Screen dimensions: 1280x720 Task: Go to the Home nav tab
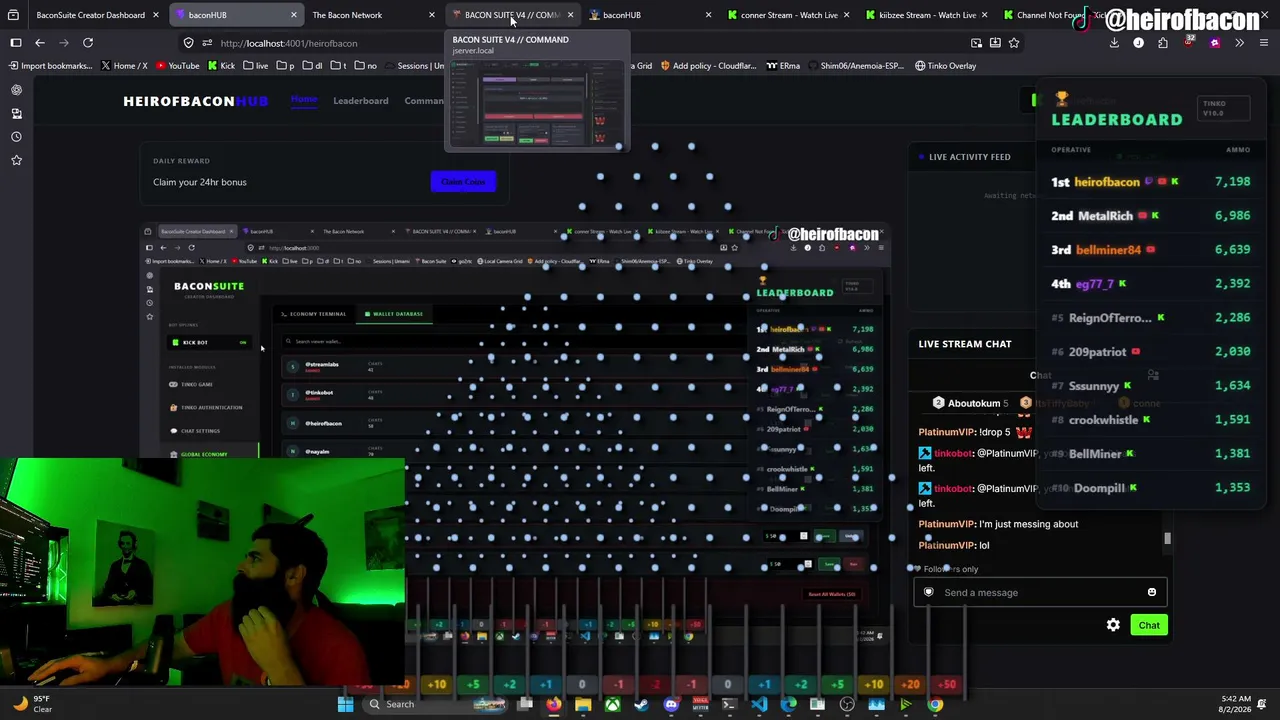pos(304,100)
